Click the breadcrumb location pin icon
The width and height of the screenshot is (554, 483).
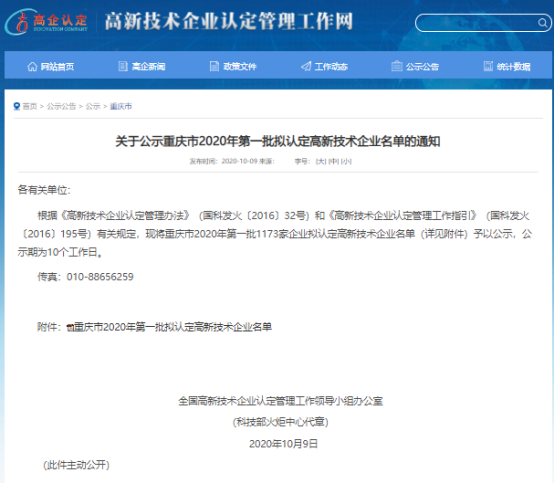[x=17, y=106]
